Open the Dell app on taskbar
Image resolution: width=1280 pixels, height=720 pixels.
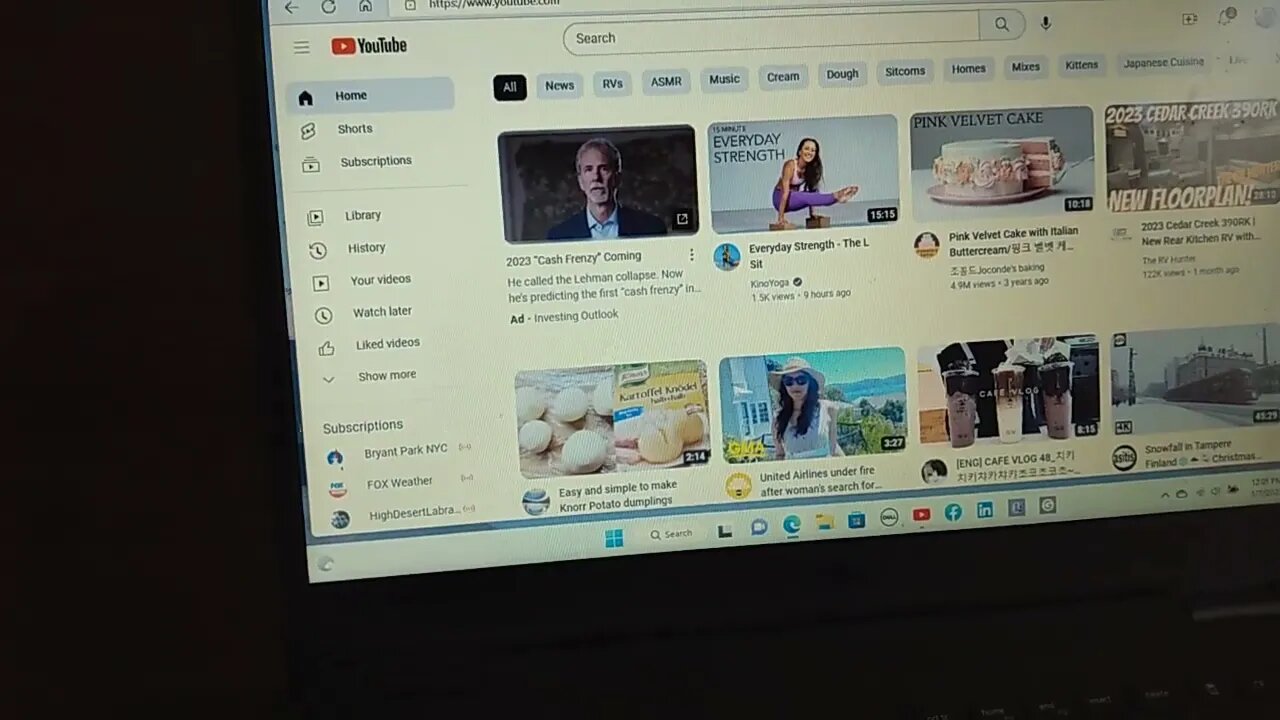click(888, 517)
